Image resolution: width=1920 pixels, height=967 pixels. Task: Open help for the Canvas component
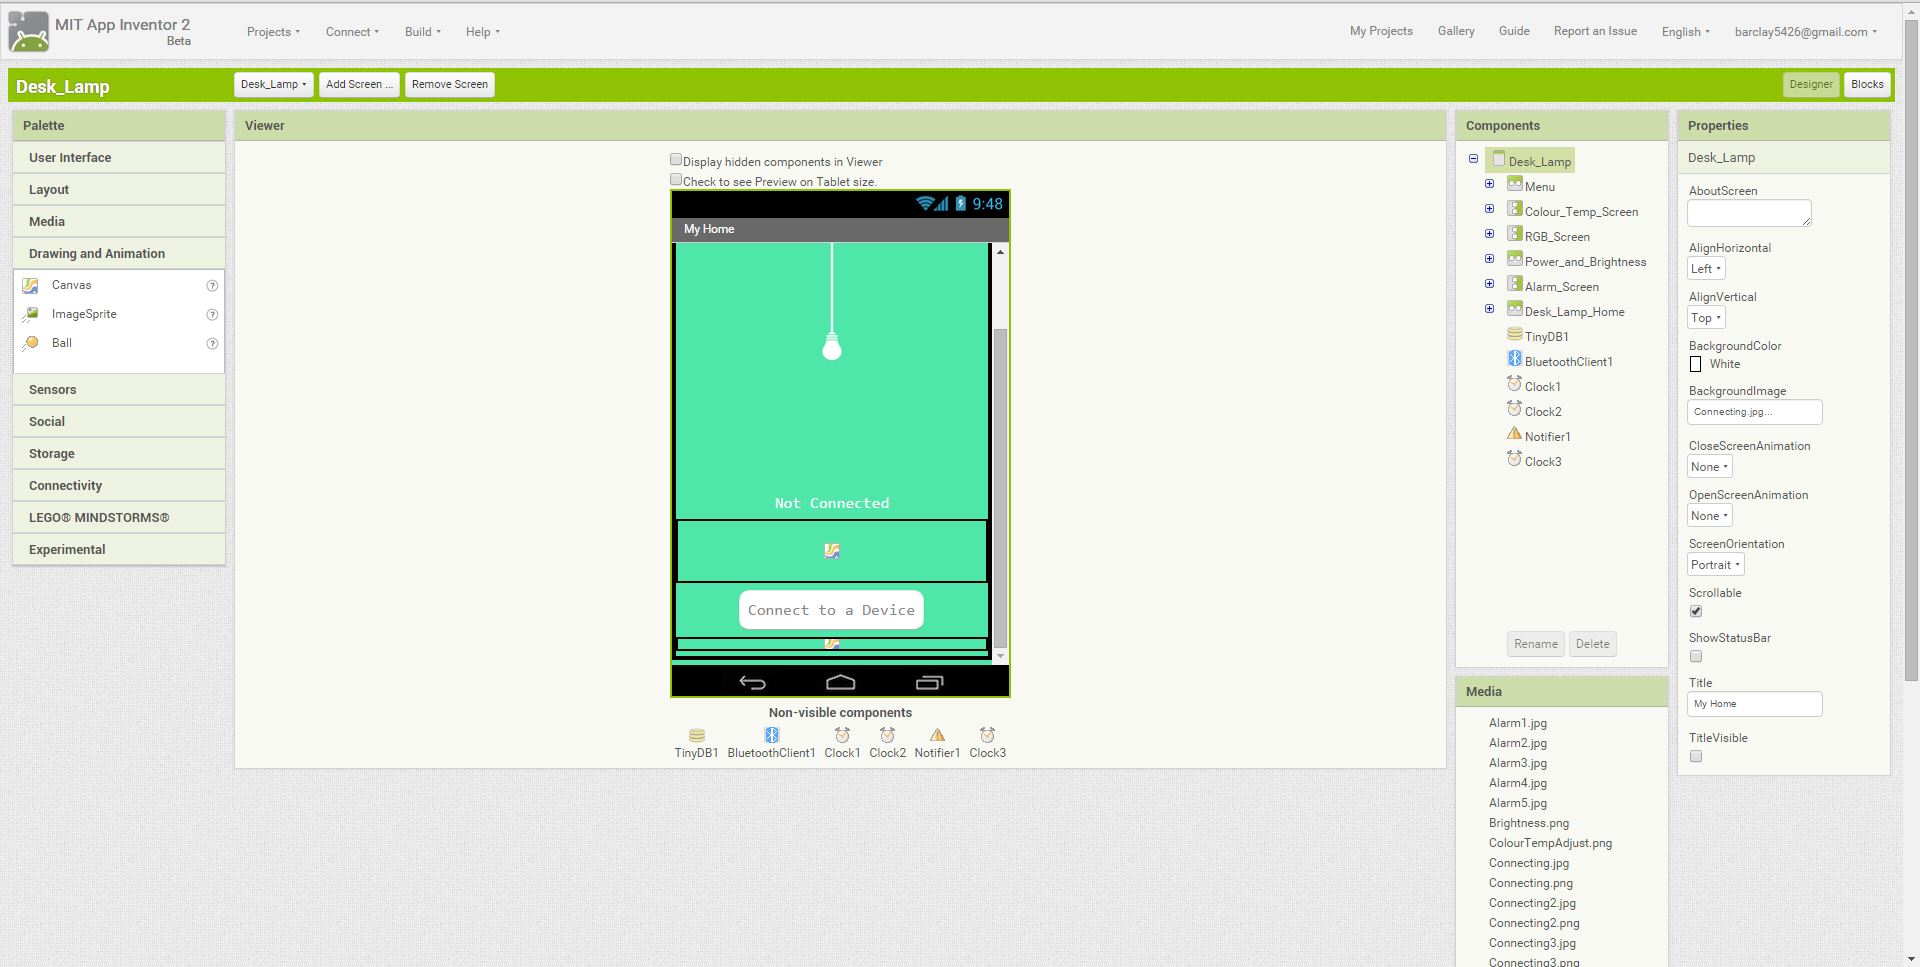[212, 286]
